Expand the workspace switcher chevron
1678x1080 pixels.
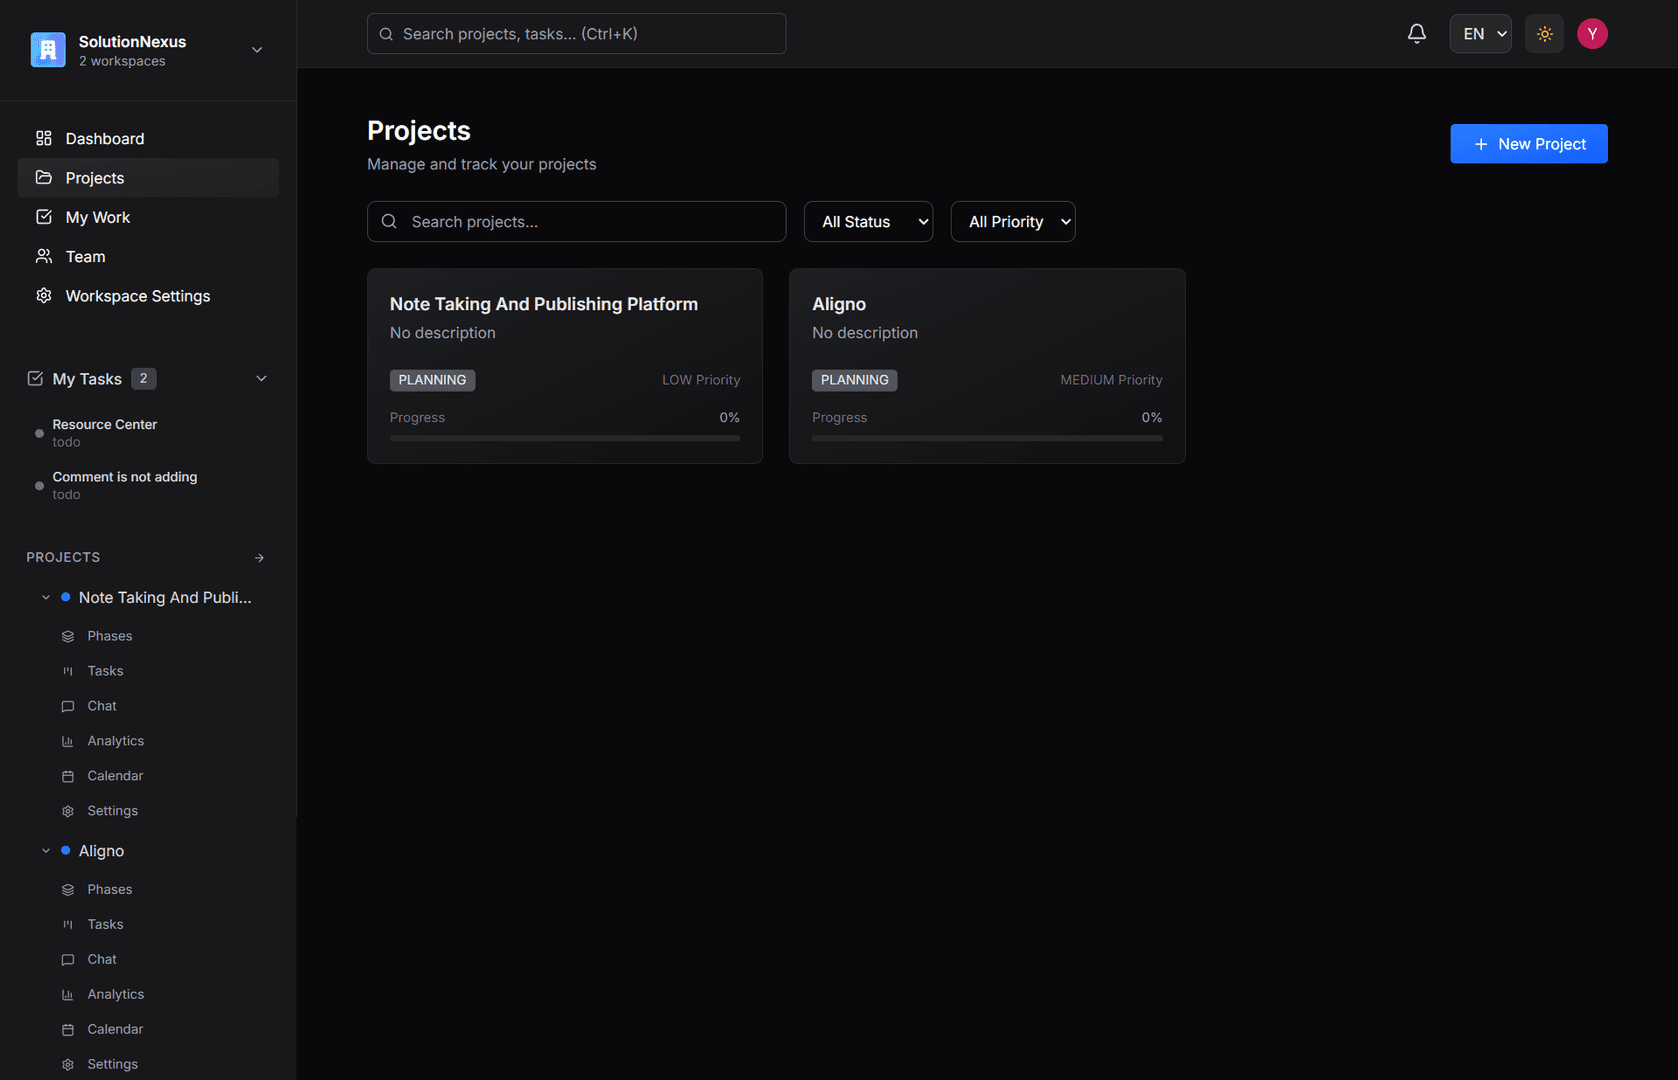257,50
